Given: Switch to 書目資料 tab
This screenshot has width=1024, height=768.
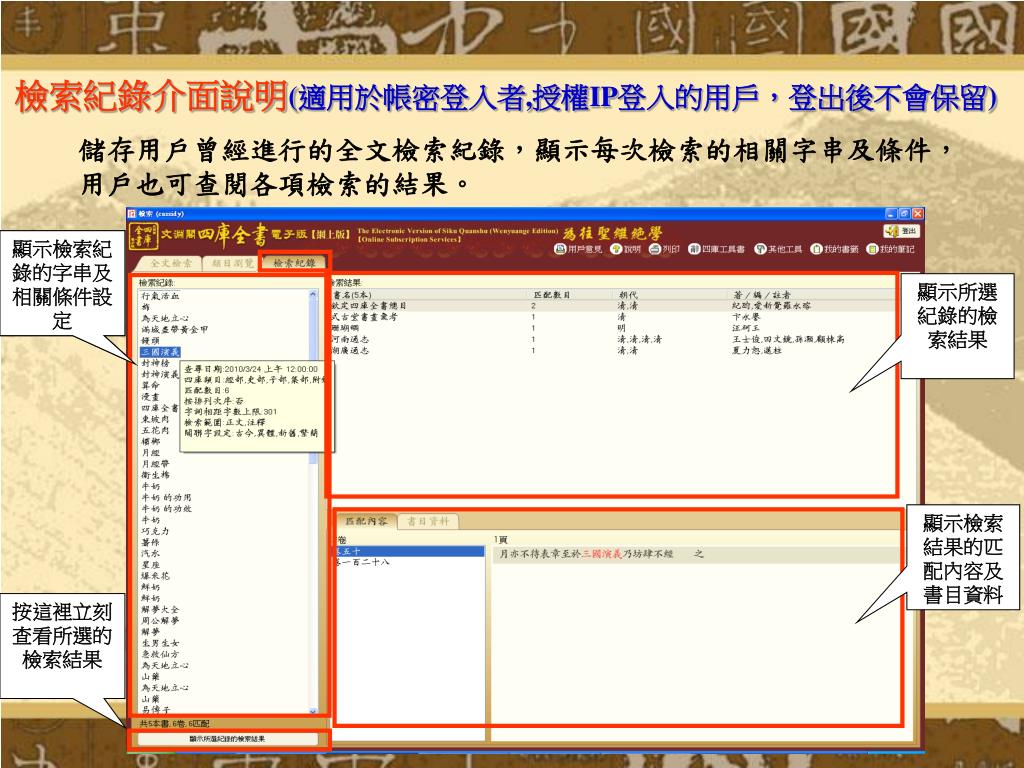Looking at the screenshot, I should pyautogui.click(x=428, y=521).
